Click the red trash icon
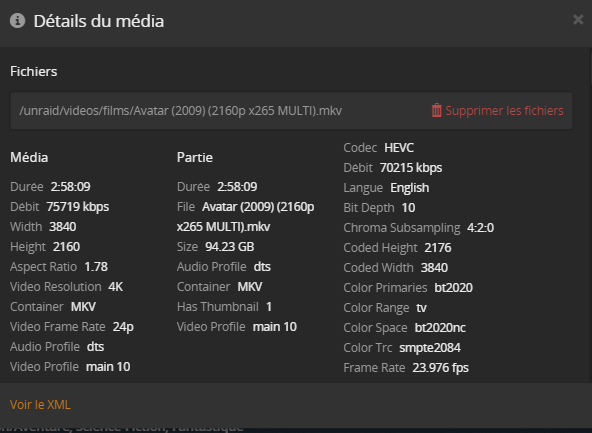This screenshot has width=592, height=433. [436, 111]
